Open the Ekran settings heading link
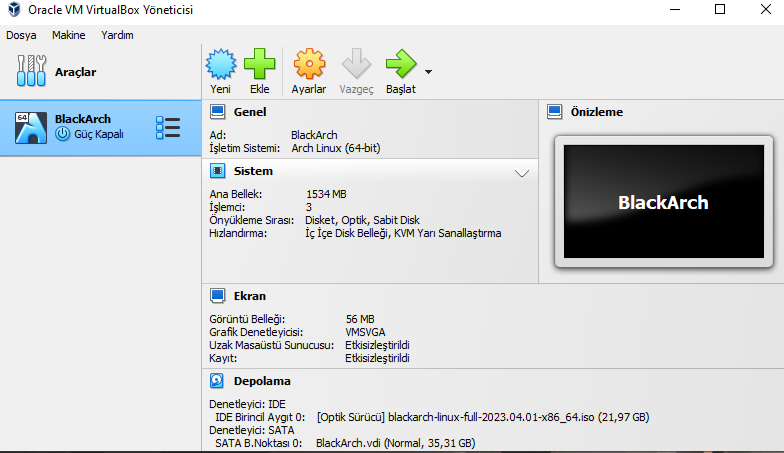The width and height of the screenshot is (784, 453). pos(250,296)
